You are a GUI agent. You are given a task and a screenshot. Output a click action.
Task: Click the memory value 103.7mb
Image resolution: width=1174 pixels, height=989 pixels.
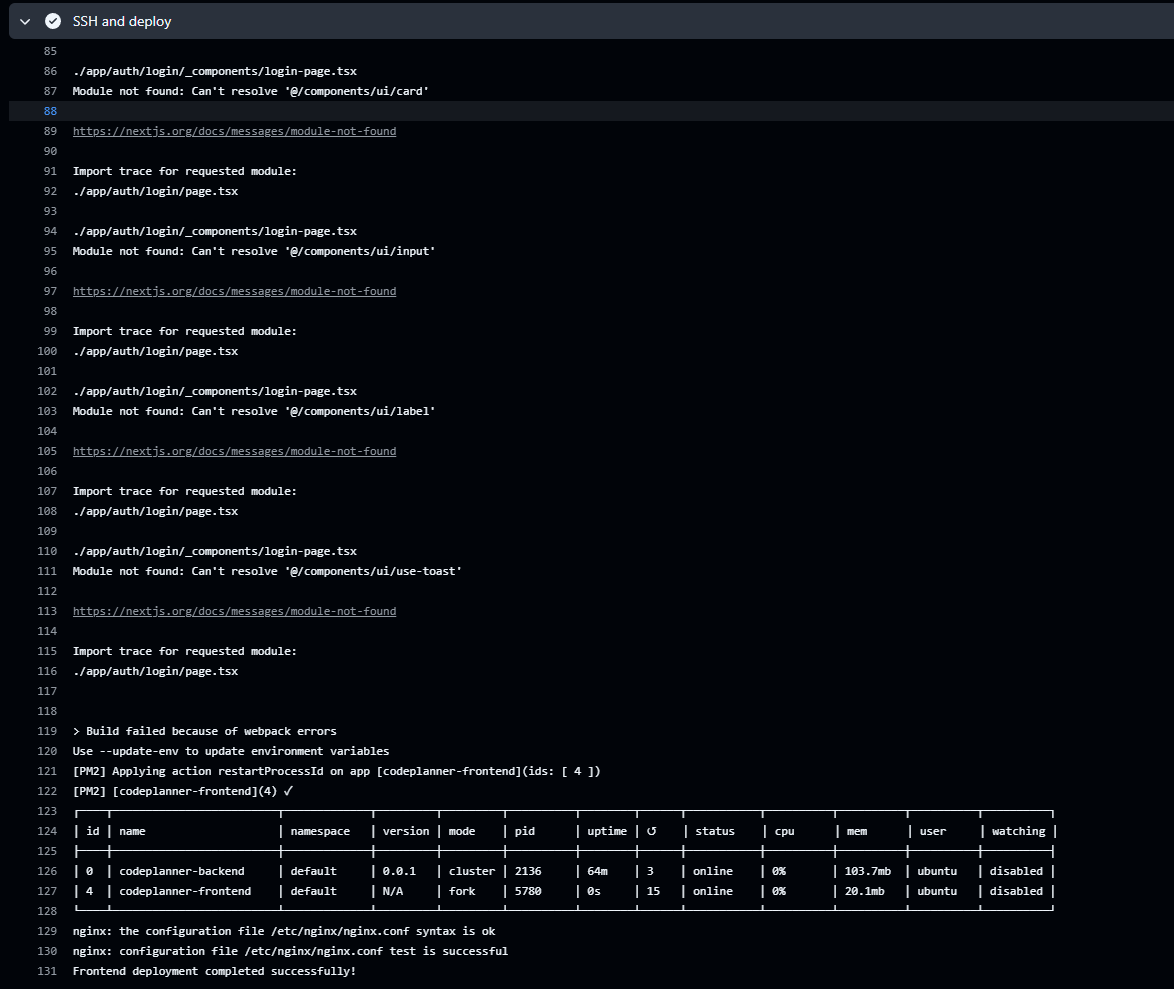coord(868,871)
